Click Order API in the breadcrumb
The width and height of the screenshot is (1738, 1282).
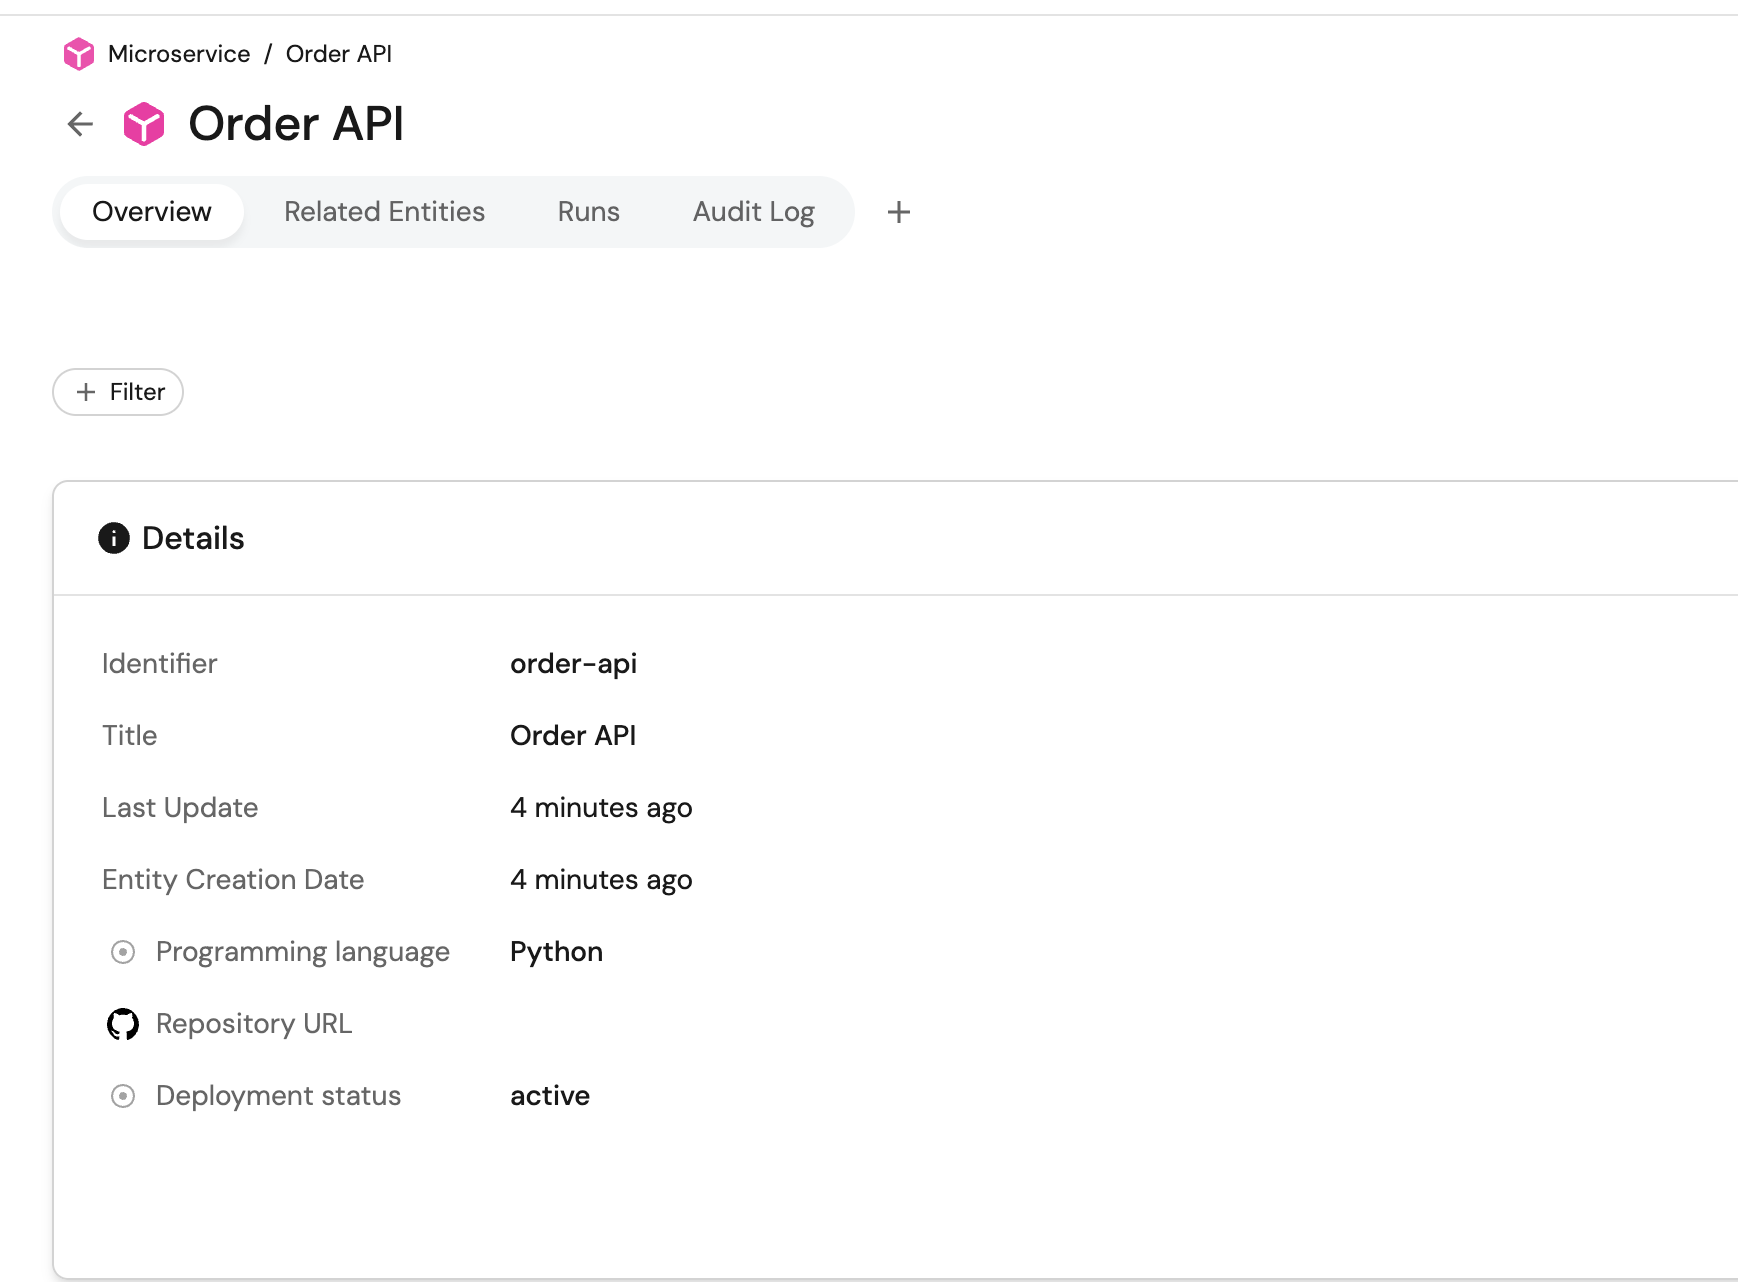338,54
